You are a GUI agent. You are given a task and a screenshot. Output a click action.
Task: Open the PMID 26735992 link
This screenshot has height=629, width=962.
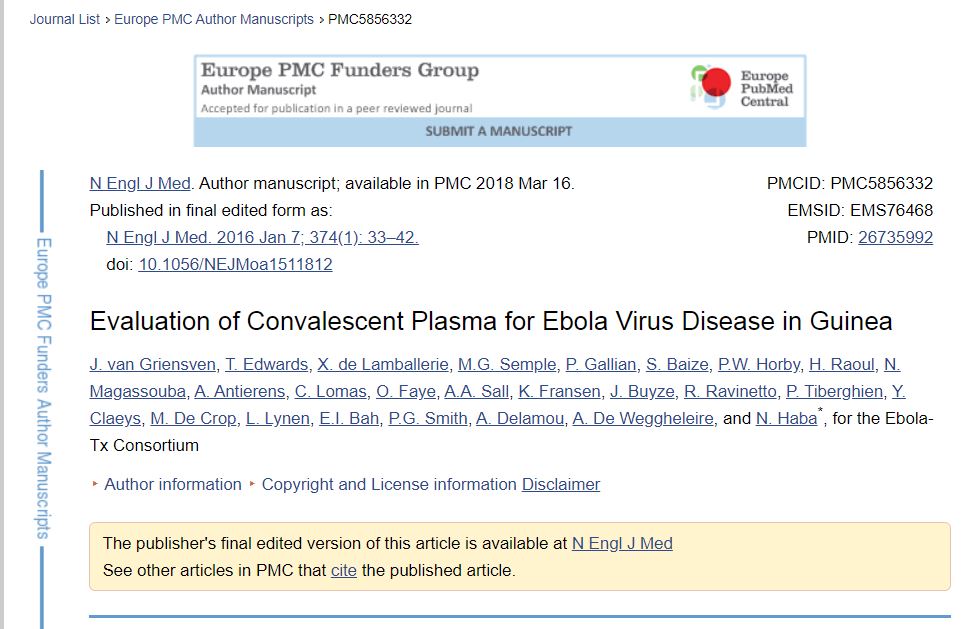895,238
